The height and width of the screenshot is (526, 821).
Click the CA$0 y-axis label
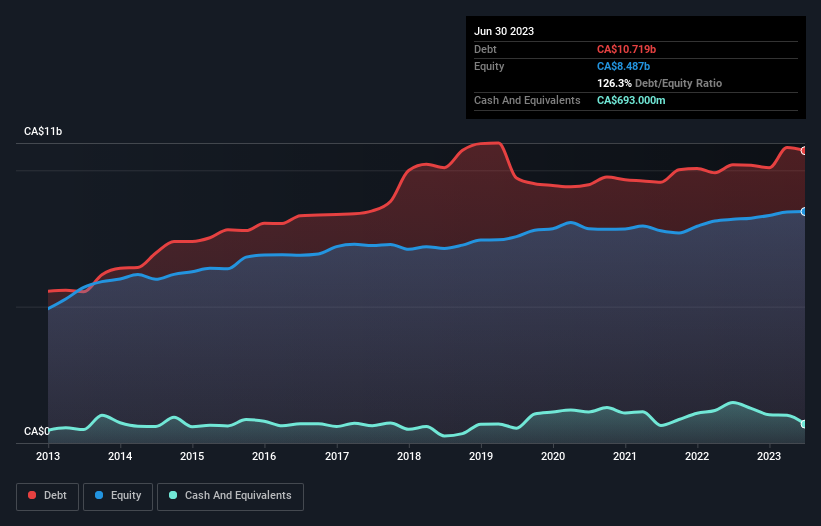tap(37, 431)
